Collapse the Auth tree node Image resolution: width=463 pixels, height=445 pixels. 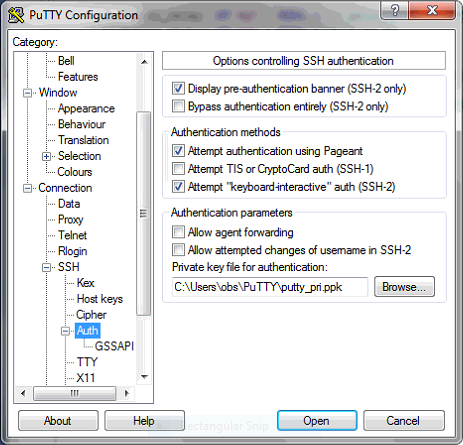(x=66, y=331)
